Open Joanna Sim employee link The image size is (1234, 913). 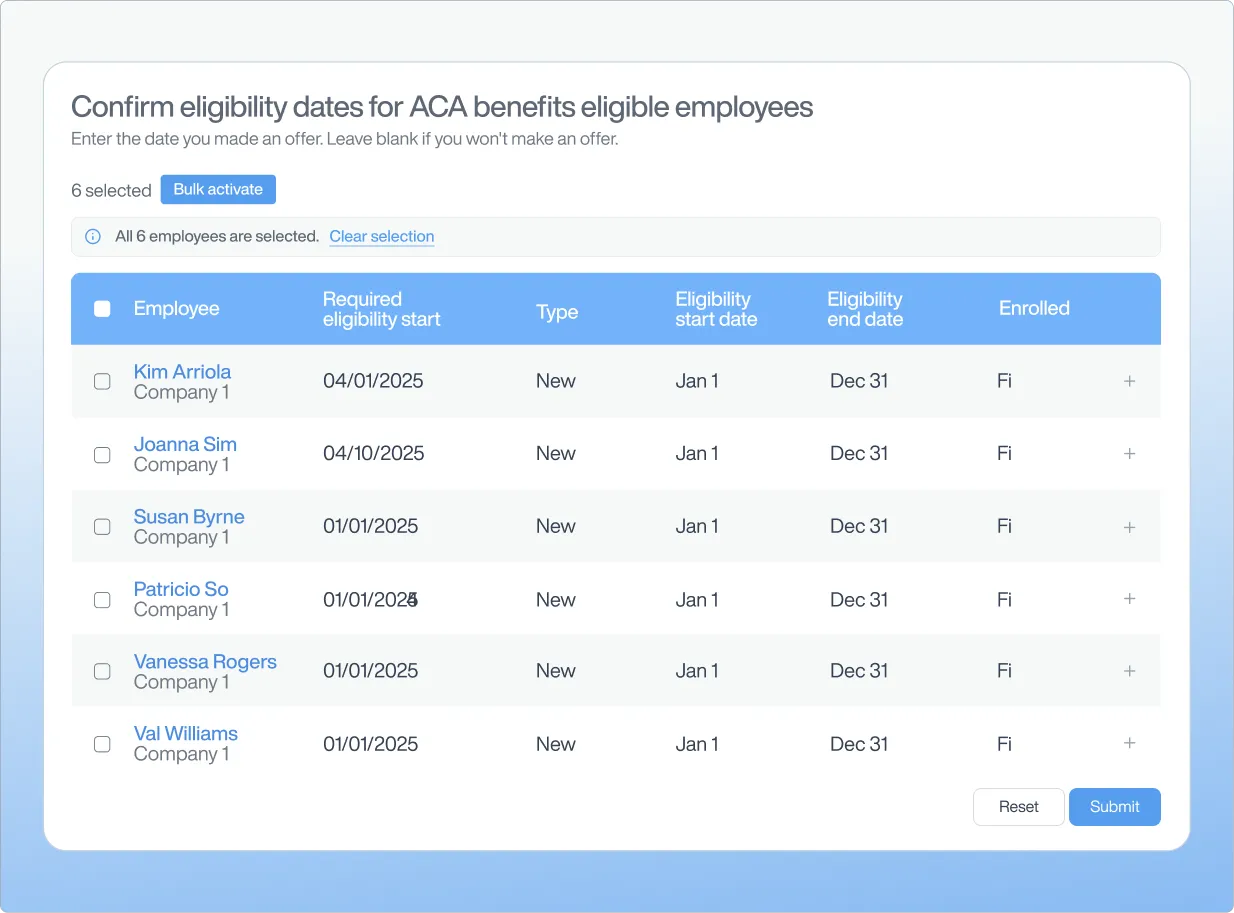click(x=185, y=444)
